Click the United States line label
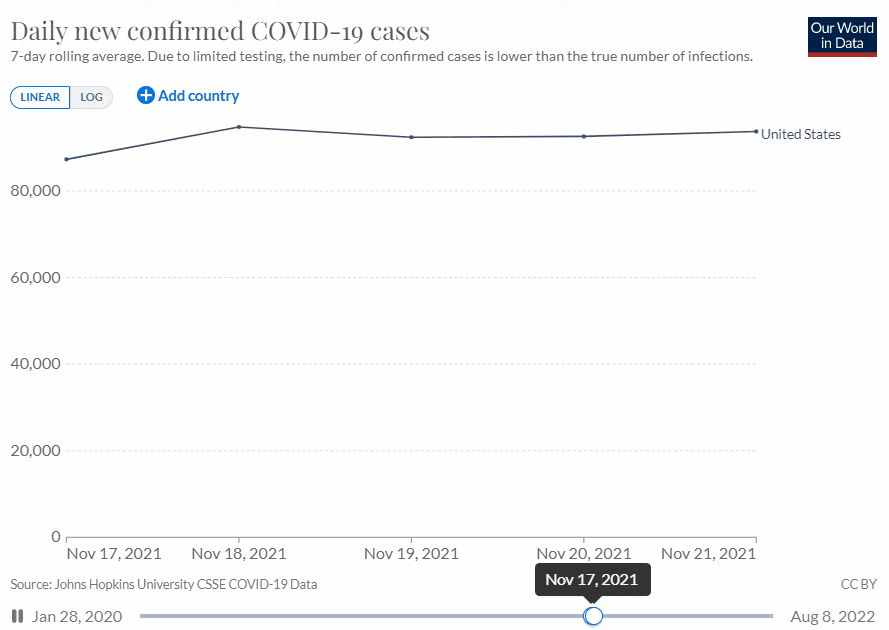The width and height of the screenshot is (889, 630). click(x=800, y=134)
